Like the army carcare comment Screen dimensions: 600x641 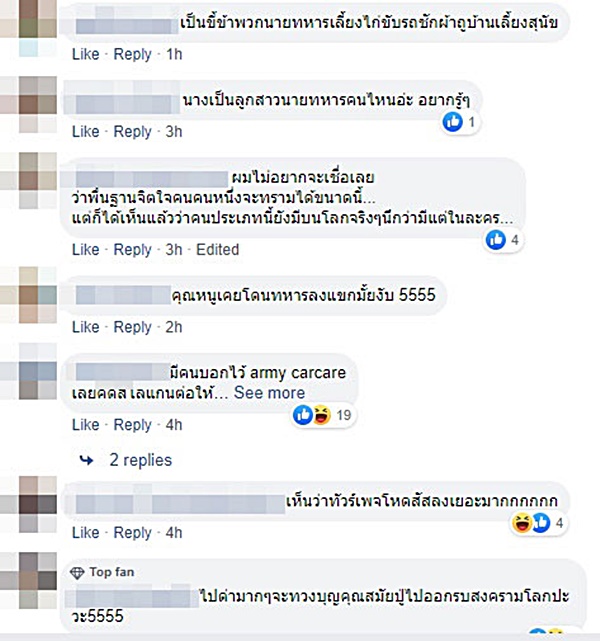[86, 425]
